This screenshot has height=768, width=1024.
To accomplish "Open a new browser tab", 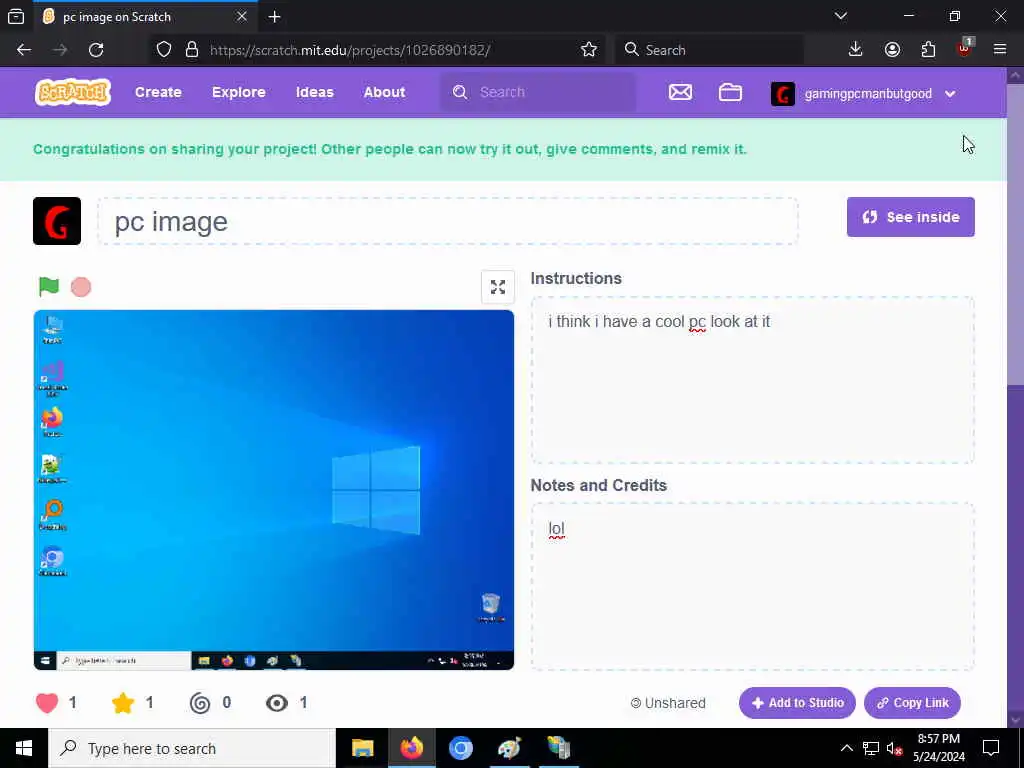I will point(274,17).
